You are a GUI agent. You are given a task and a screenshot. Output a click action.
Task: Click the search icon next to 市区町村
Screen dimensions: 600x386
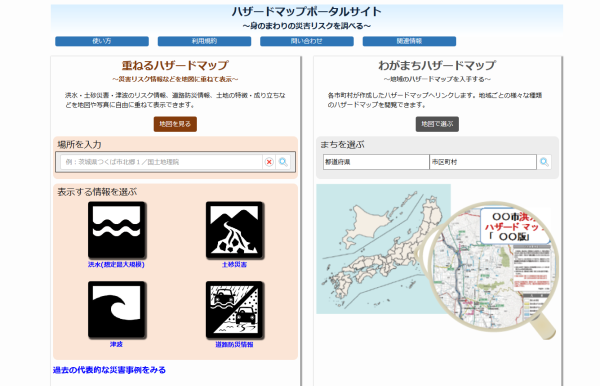[x=544, y=162]
